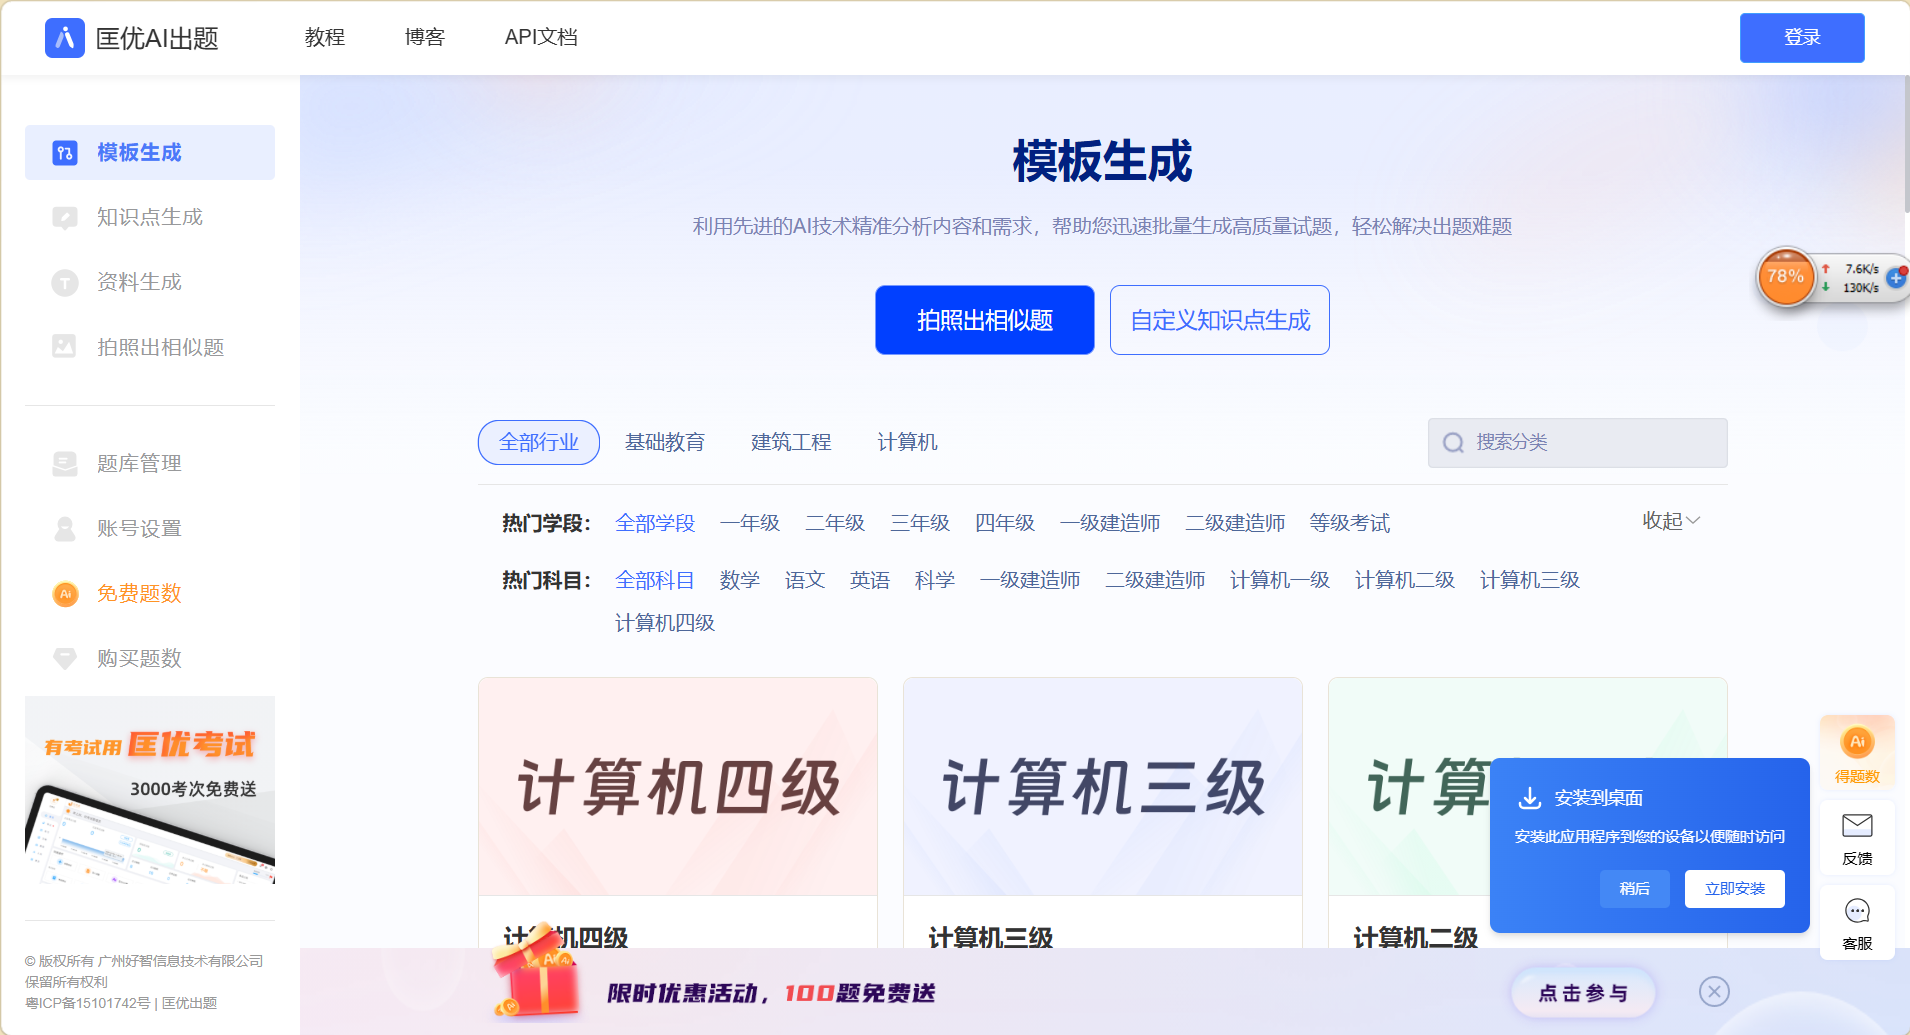Click the search magnifier icon
Screen dimensions: 1910x1035
1453,443
